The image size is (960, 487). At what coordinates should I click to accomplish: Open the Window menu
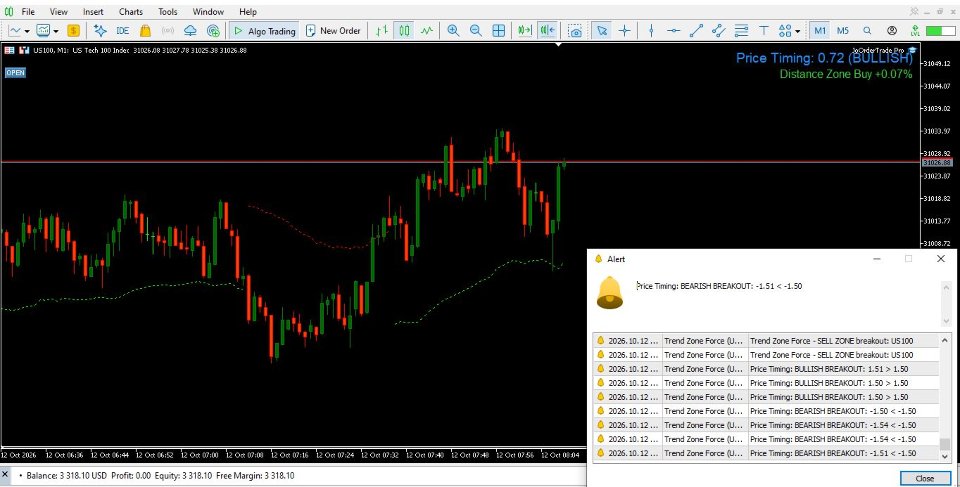point(208,12)
